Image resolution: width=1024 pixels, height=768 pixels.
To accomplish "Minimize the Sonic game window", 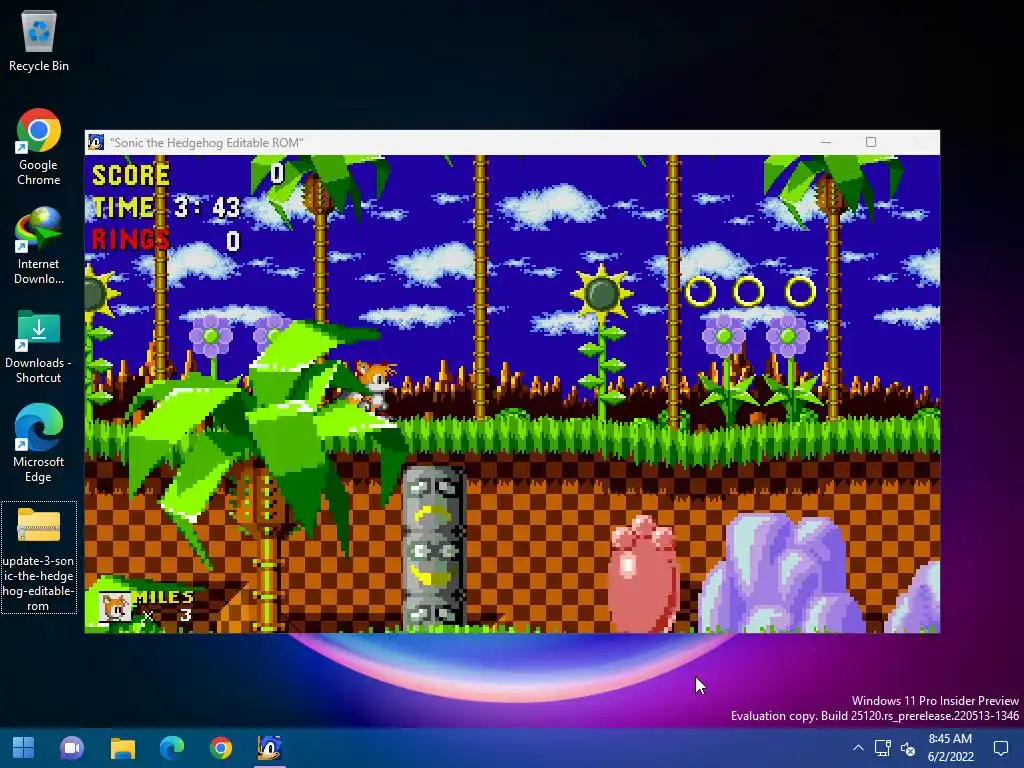I will point(825,142).
